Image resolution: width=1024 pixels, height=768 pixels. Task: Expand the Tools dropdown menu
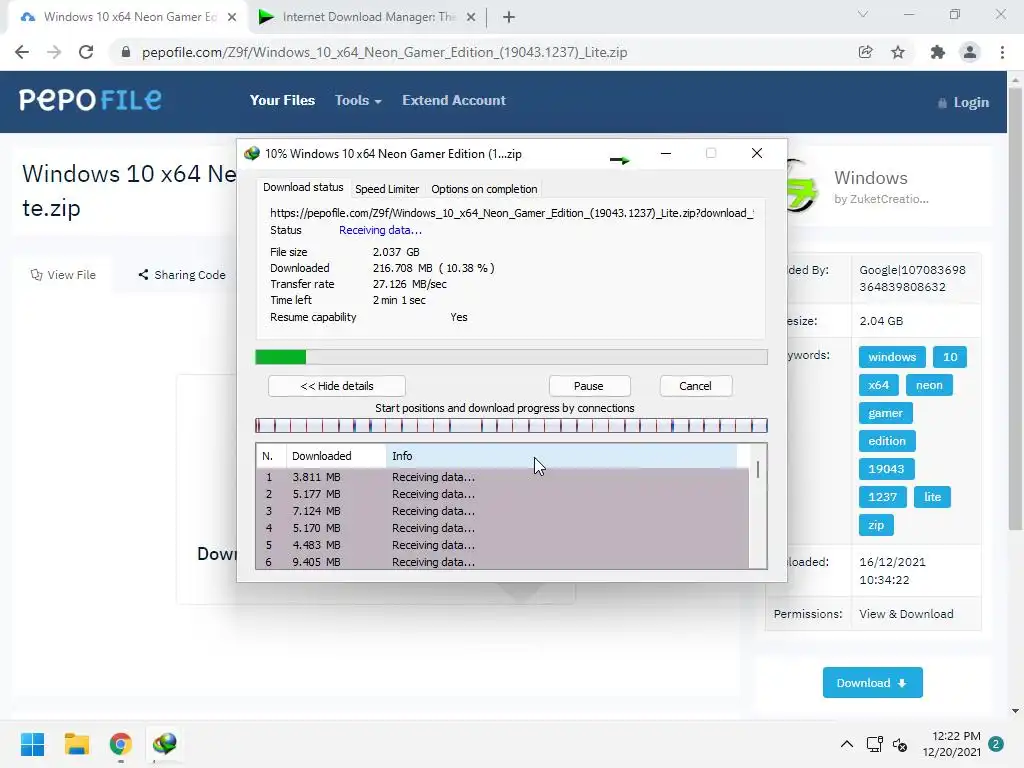click(358, 101)
